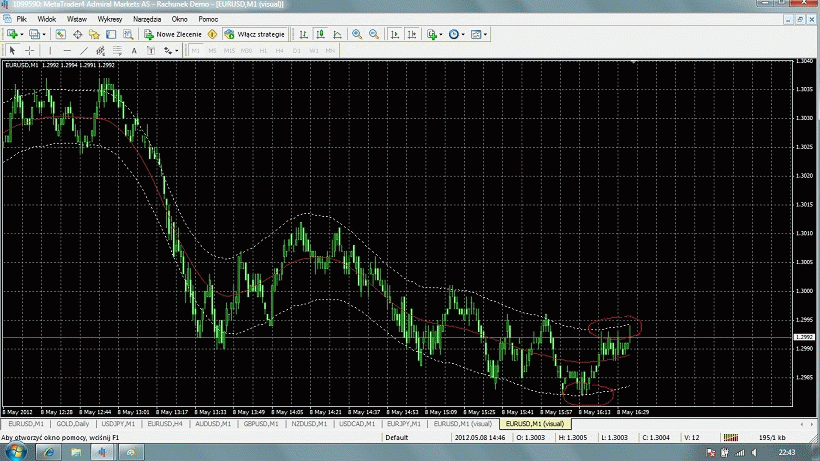Click the volume speaker tray icon
The image size is (820, 461).
pos(754,453)
